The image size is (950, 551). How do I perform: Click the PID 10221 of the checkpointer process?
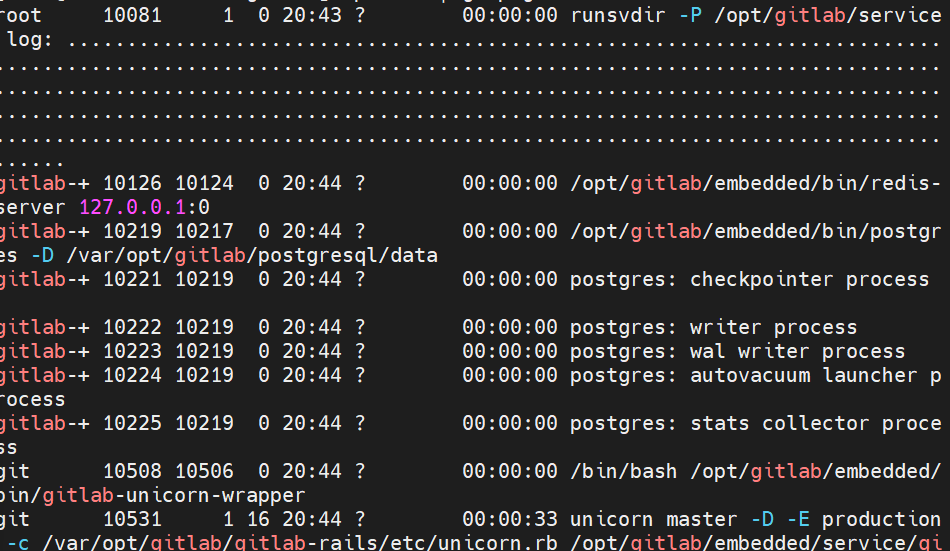(132, 279)
